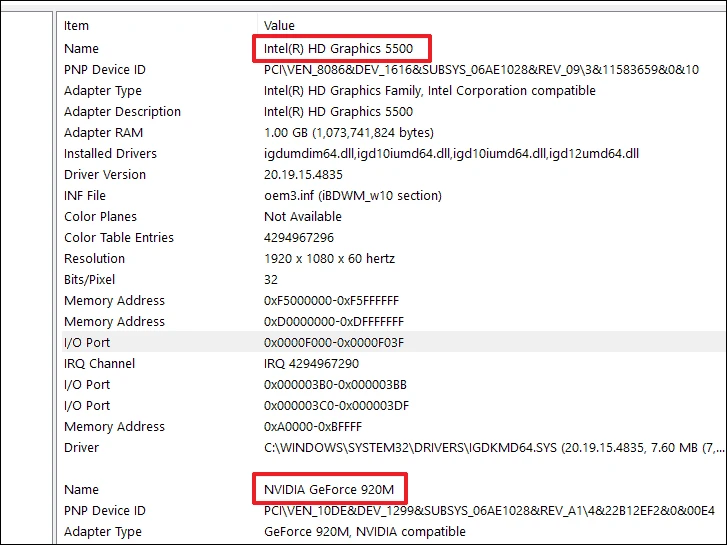Select the IGDKMD64.SYS Driver path value
The height and width of the screenshot is (545, 727).
coord(494,448)
